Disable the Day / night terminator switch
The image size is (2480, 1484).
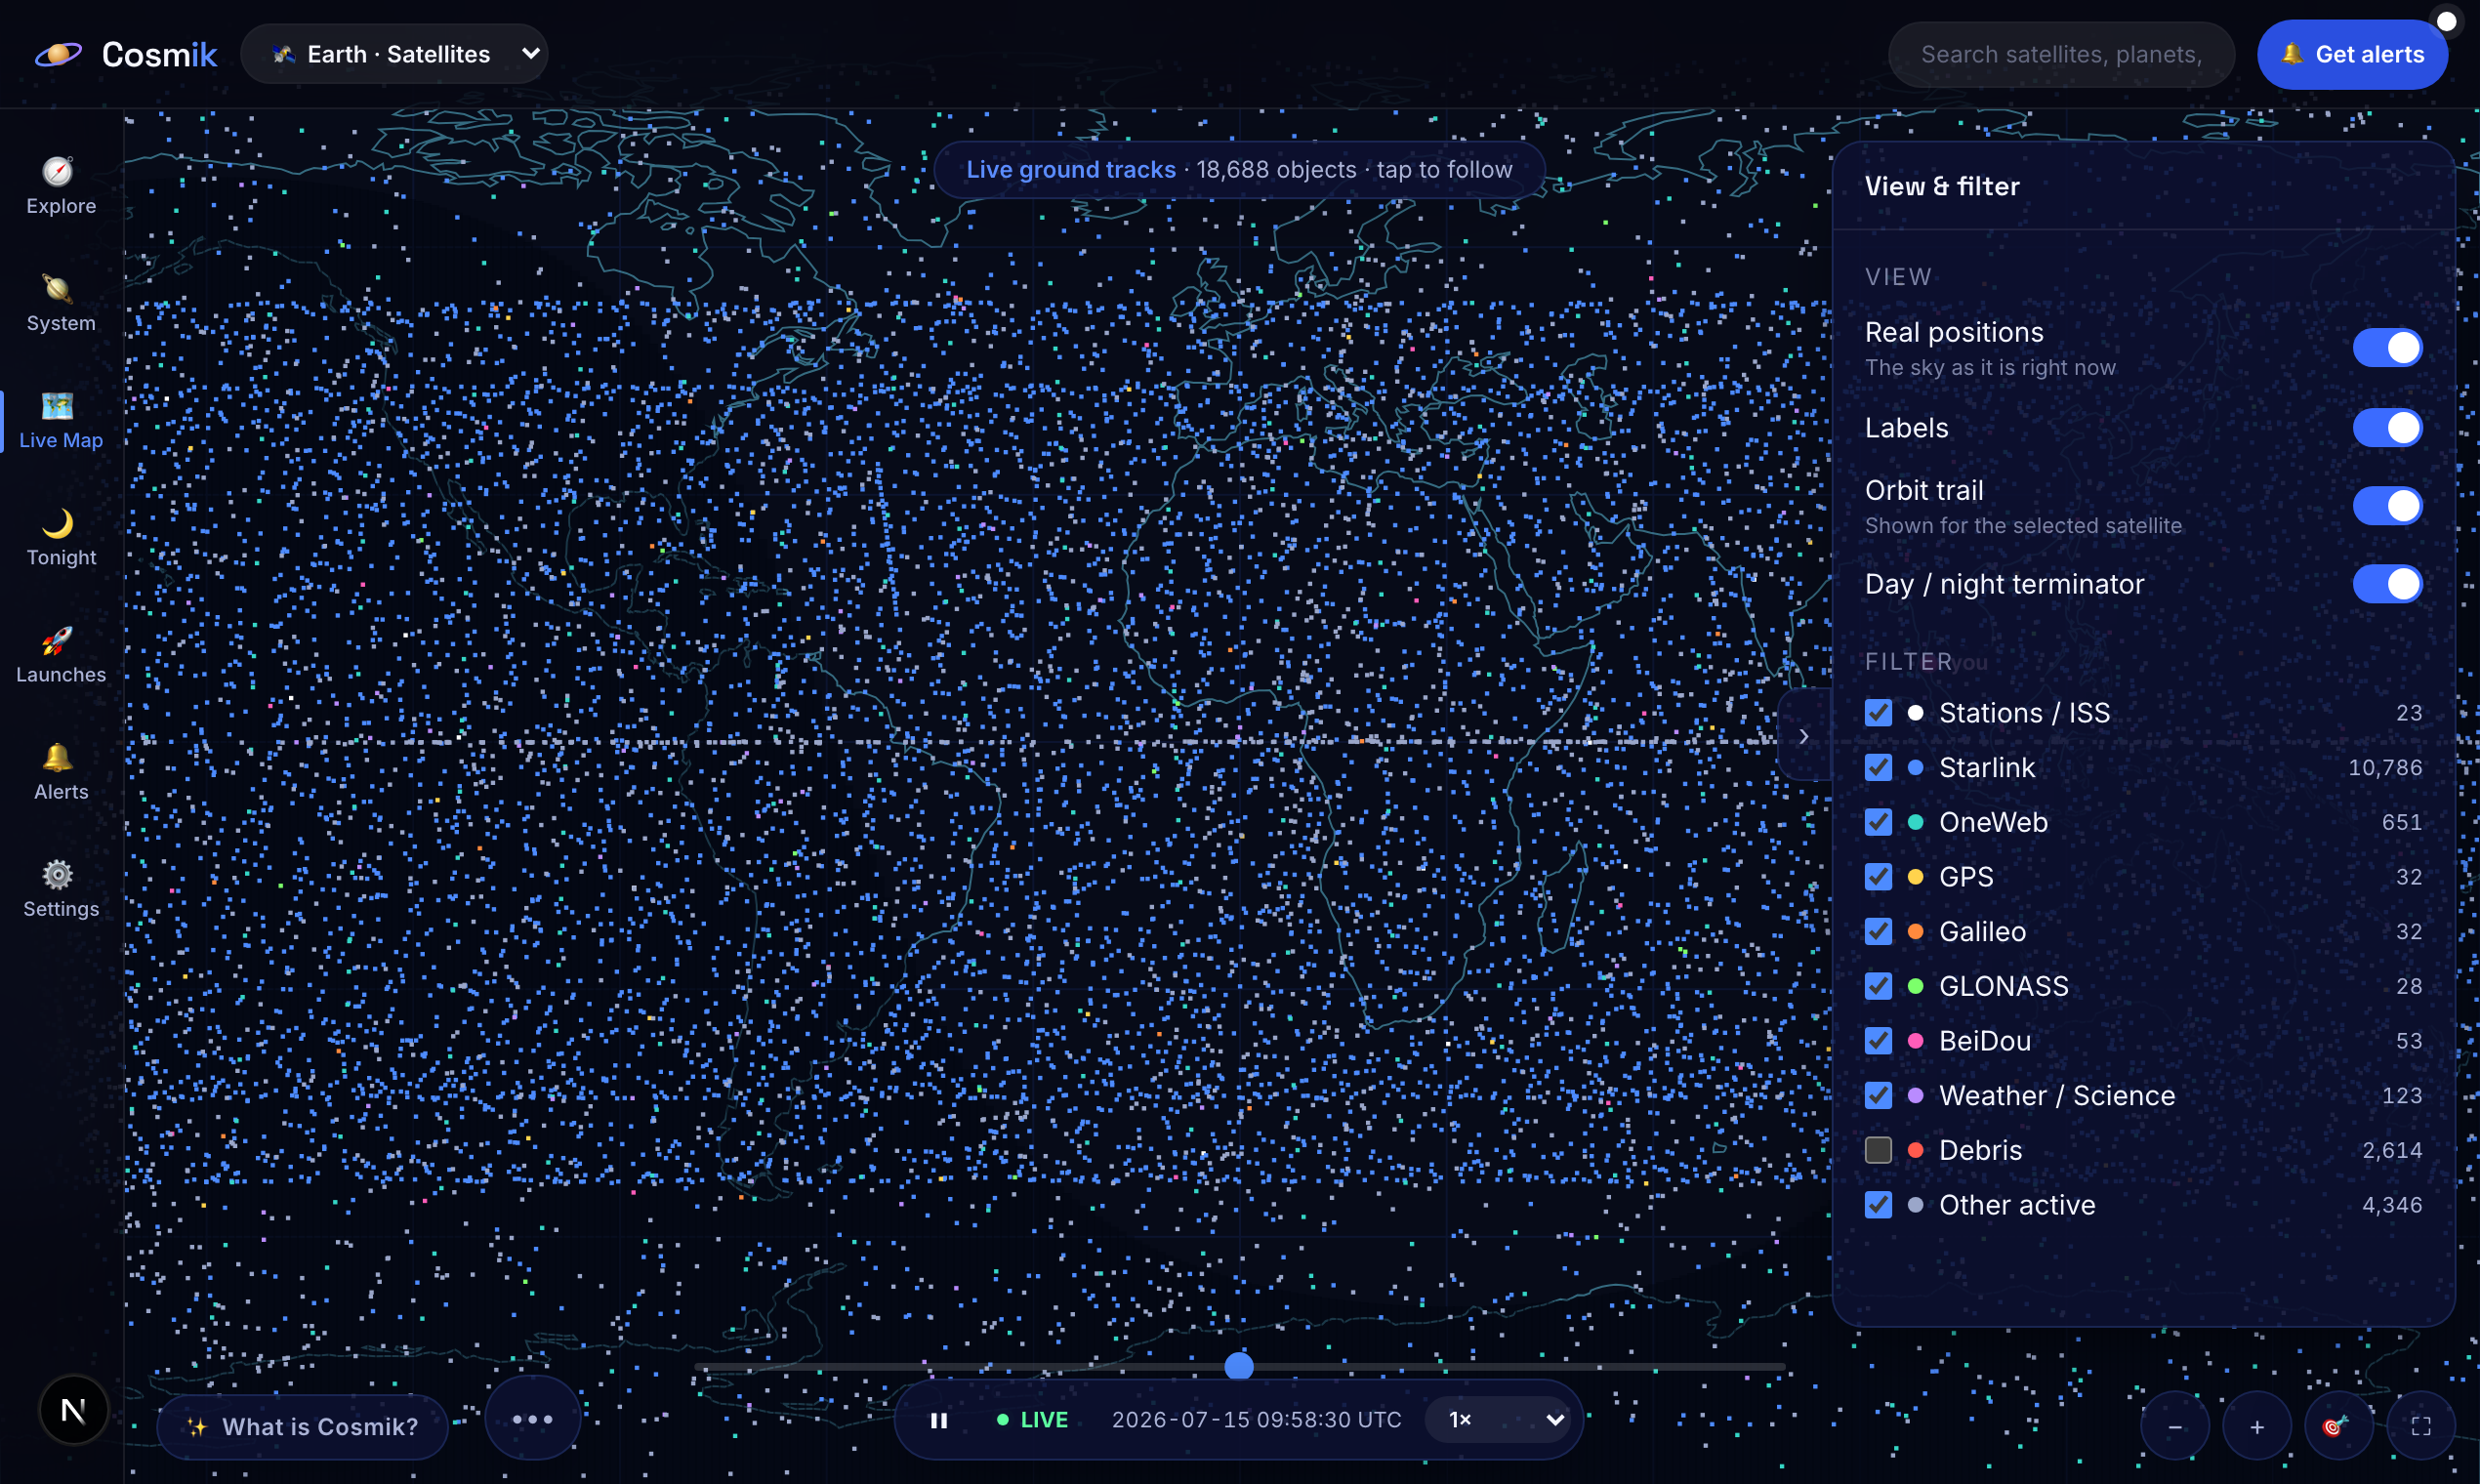2387,584
